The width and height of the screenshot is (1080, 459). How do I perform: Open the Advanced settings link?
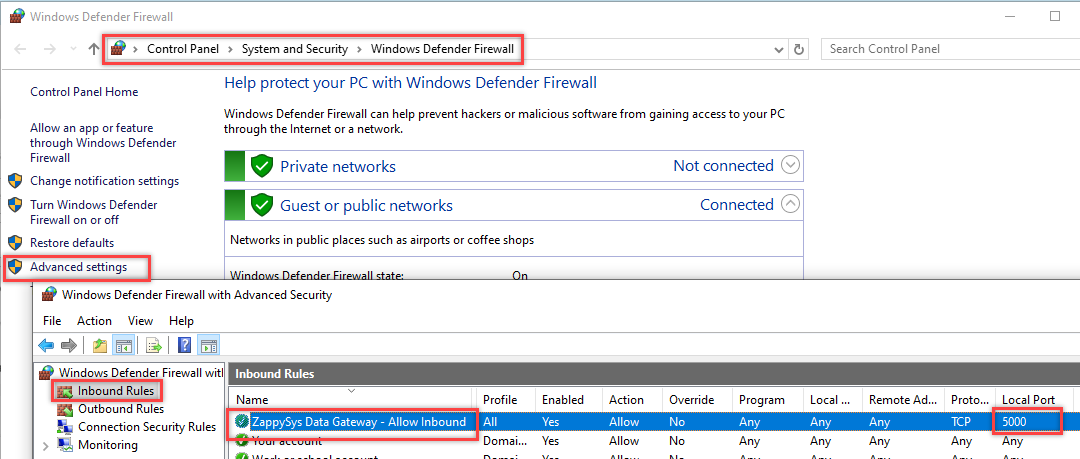coord(78,267)
